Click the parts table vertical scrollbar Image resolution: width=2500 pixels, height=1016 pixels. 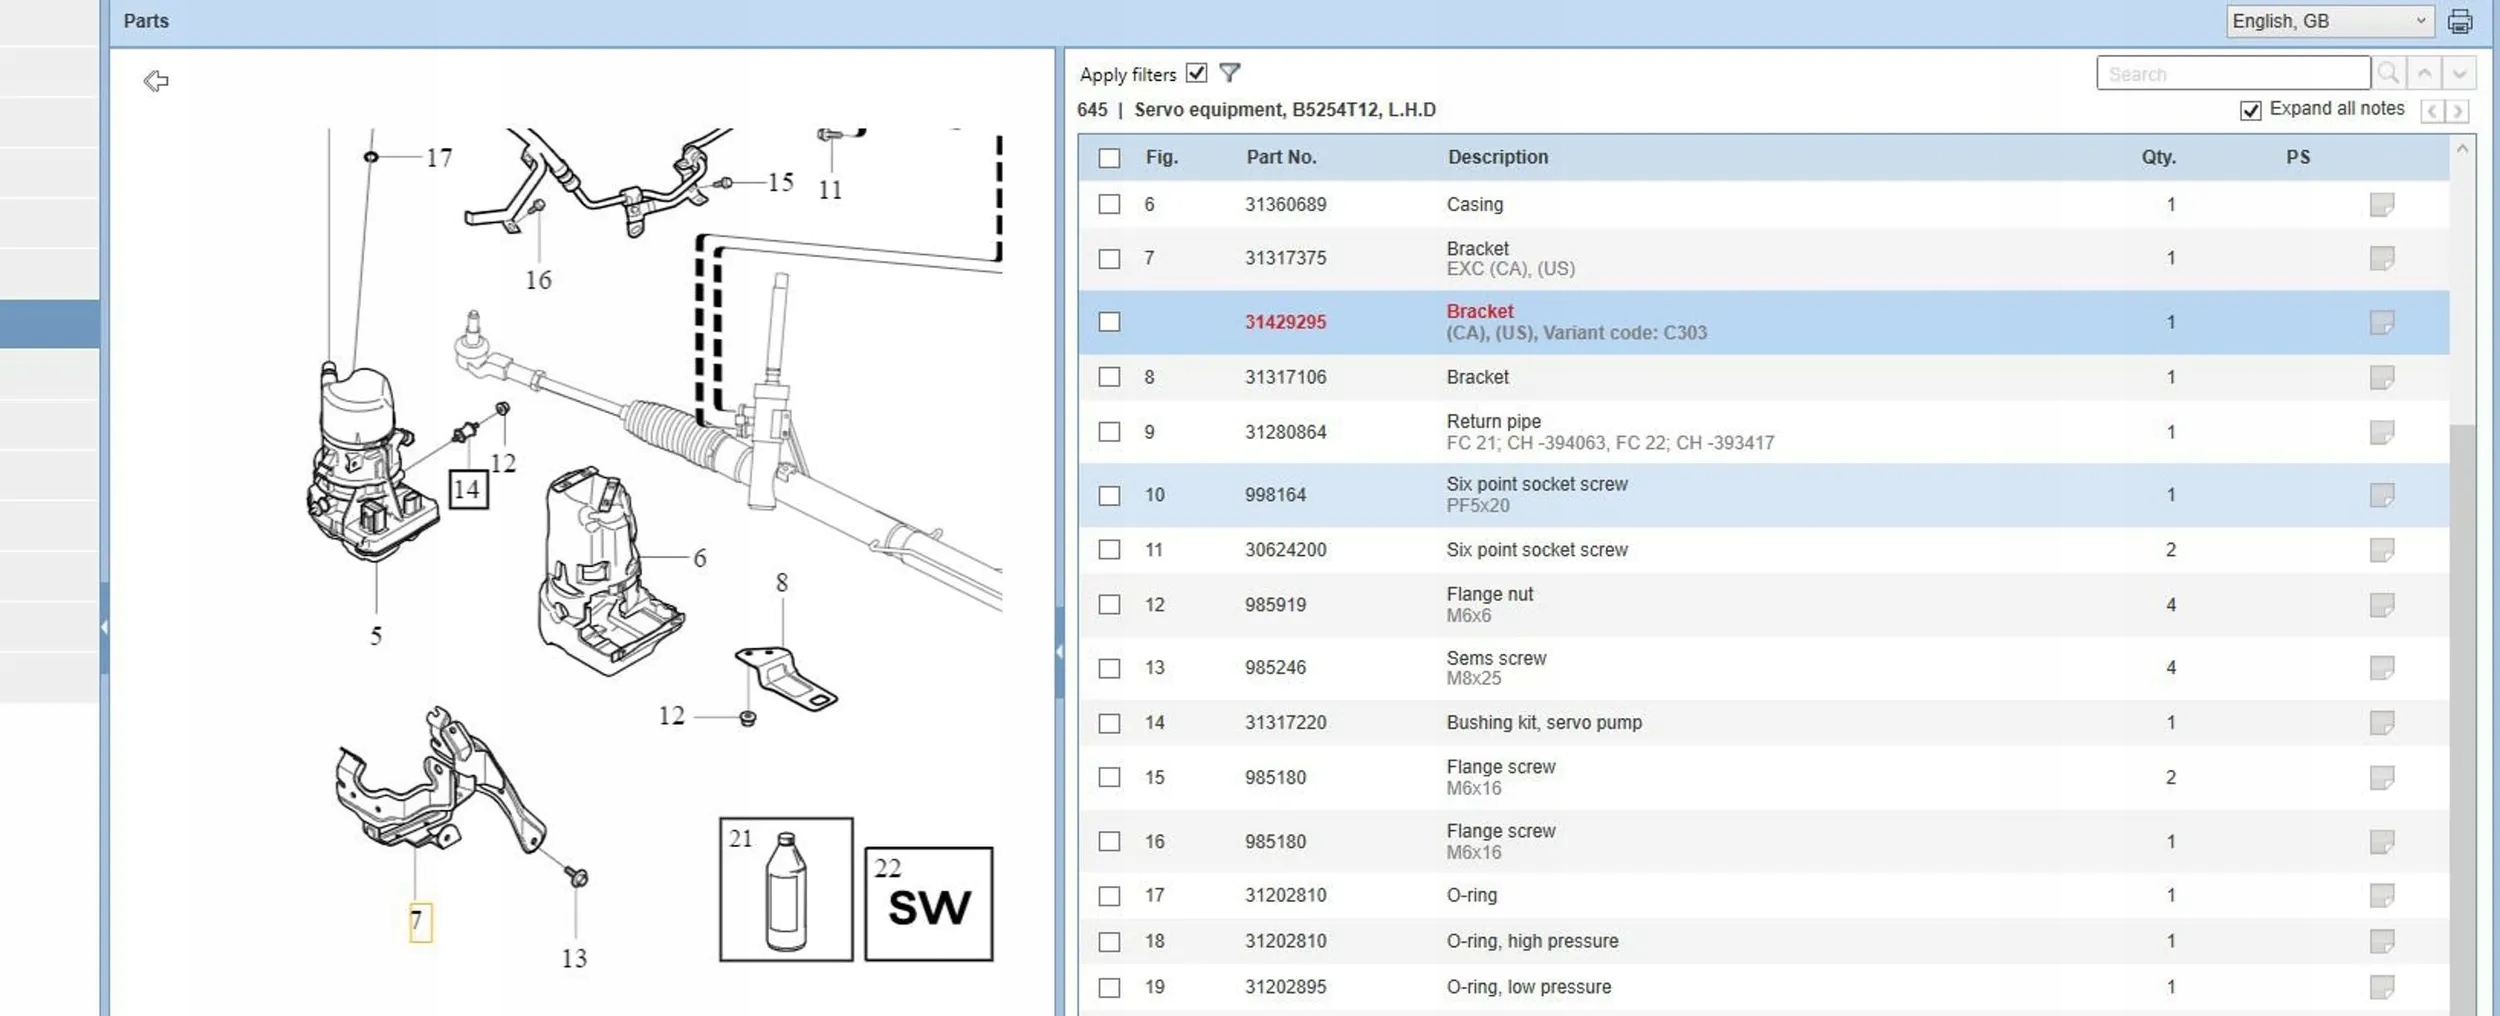(x=2462, y=720)
